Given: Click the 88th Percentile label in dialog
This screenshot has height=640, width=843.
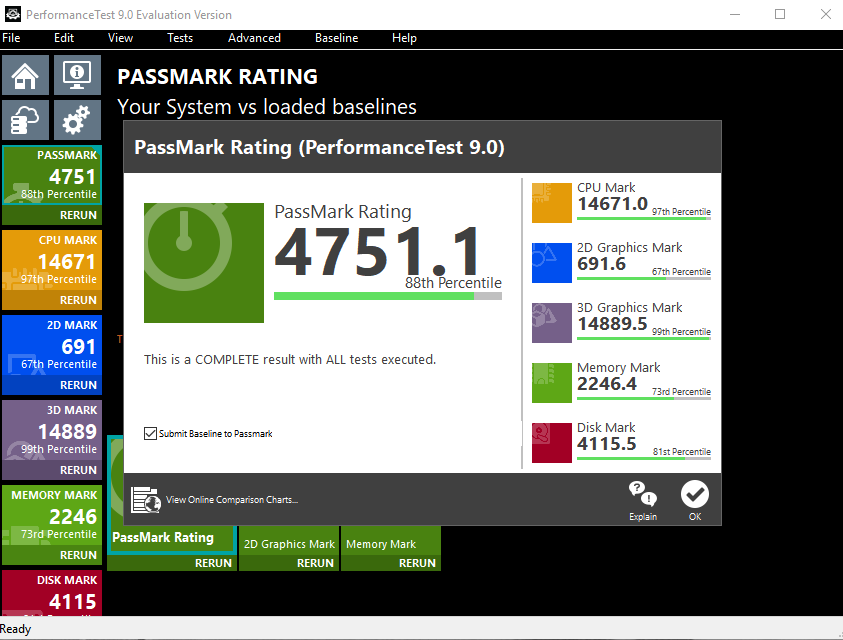Looking at the screenshot, I should tap(453, 283).
